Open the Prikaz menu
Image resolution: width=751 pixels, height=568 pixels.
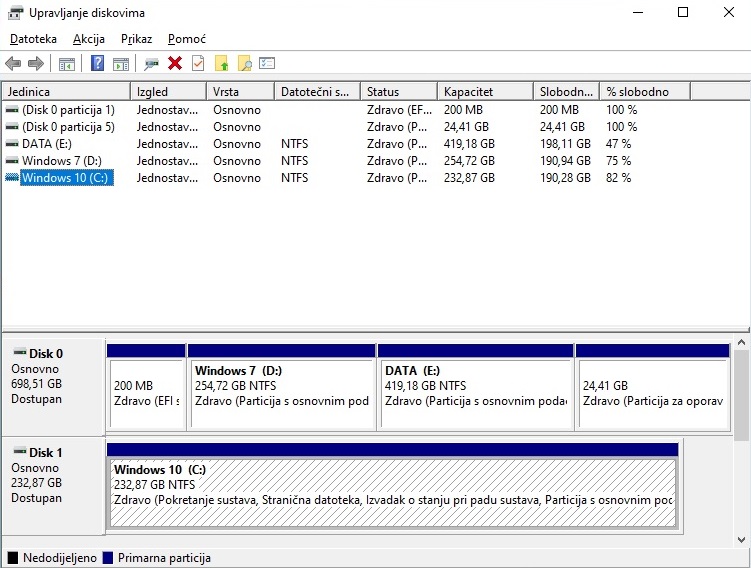point(136,38)
